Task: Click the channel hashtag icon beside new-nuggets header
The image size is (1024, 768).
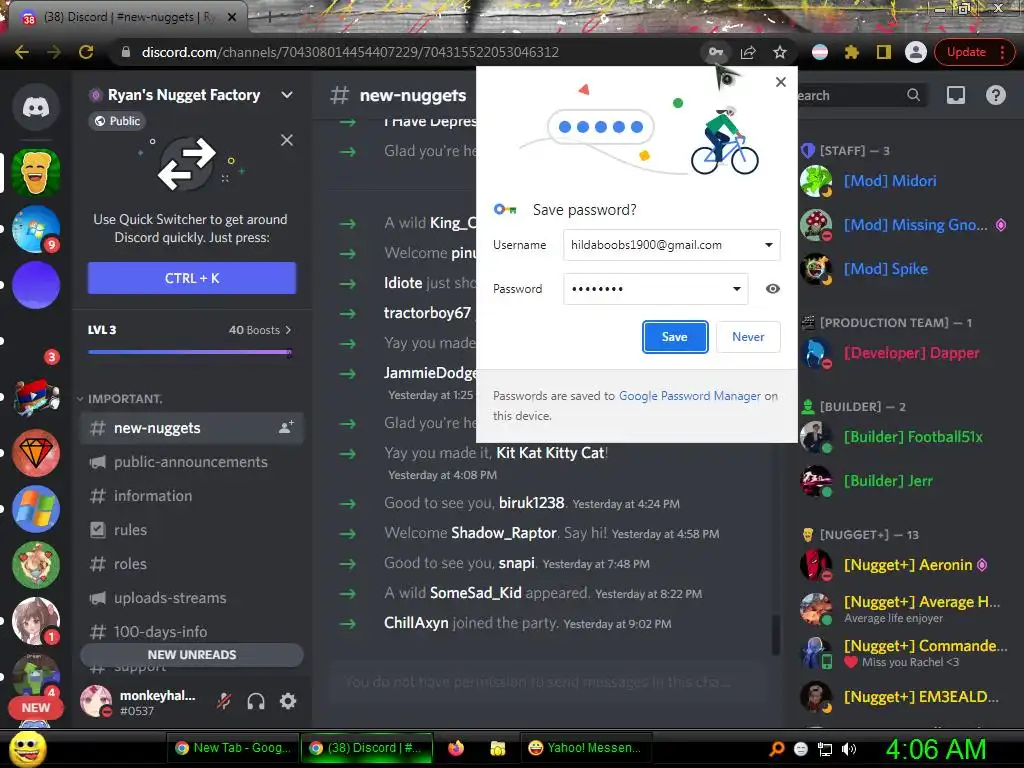Action: pyautogui.click(x=340, y=95)
